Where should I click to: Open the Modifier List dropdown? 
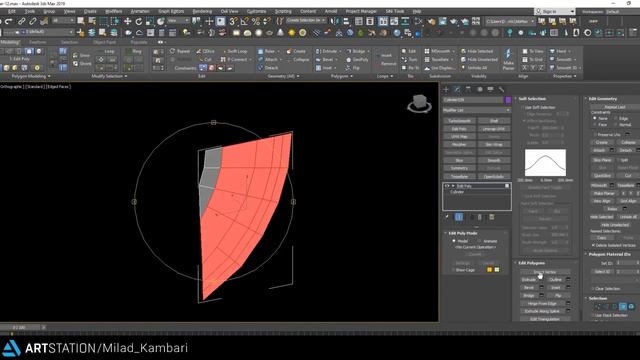[476, 110]
